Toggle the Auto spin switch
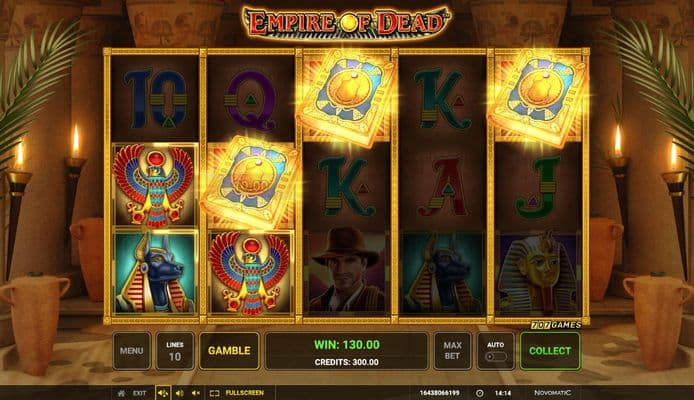The height and width of the screenshot is (400, 694). coord(495,356)
